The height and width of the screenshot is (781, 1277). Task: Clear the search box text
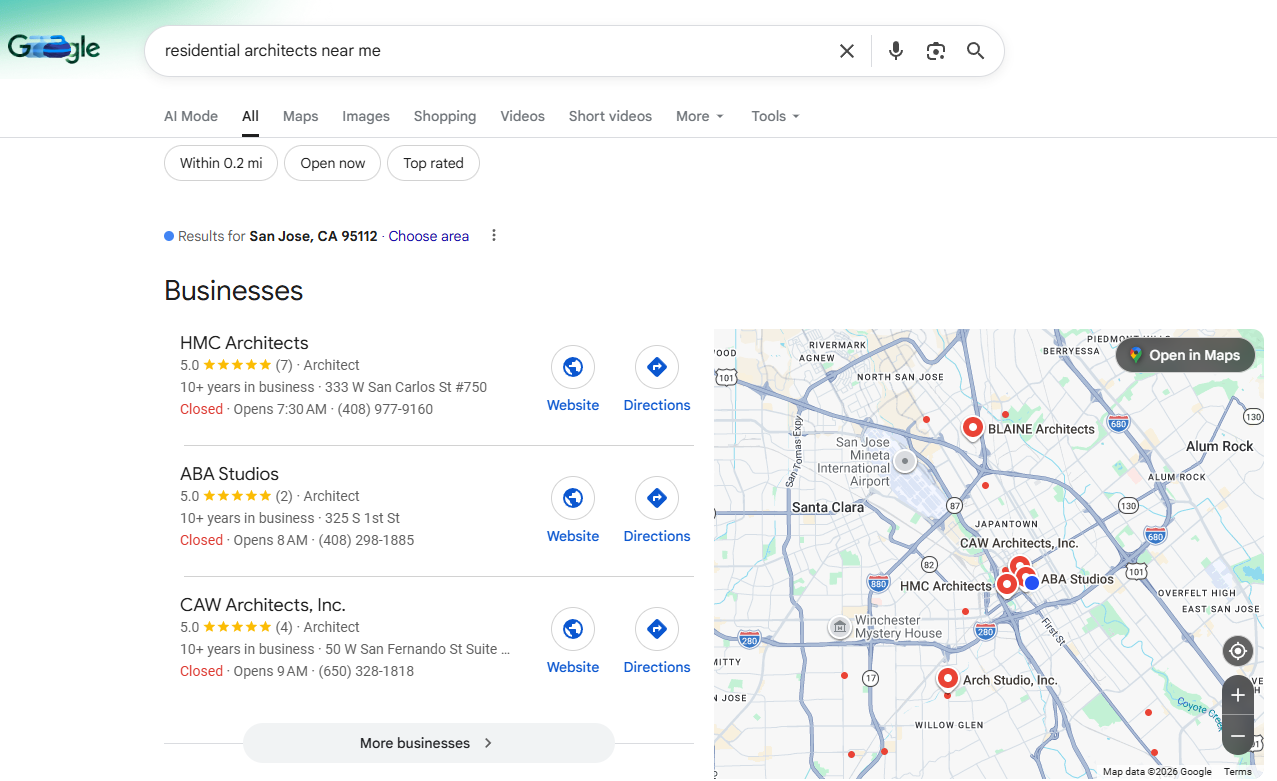[x=846, y=51]
